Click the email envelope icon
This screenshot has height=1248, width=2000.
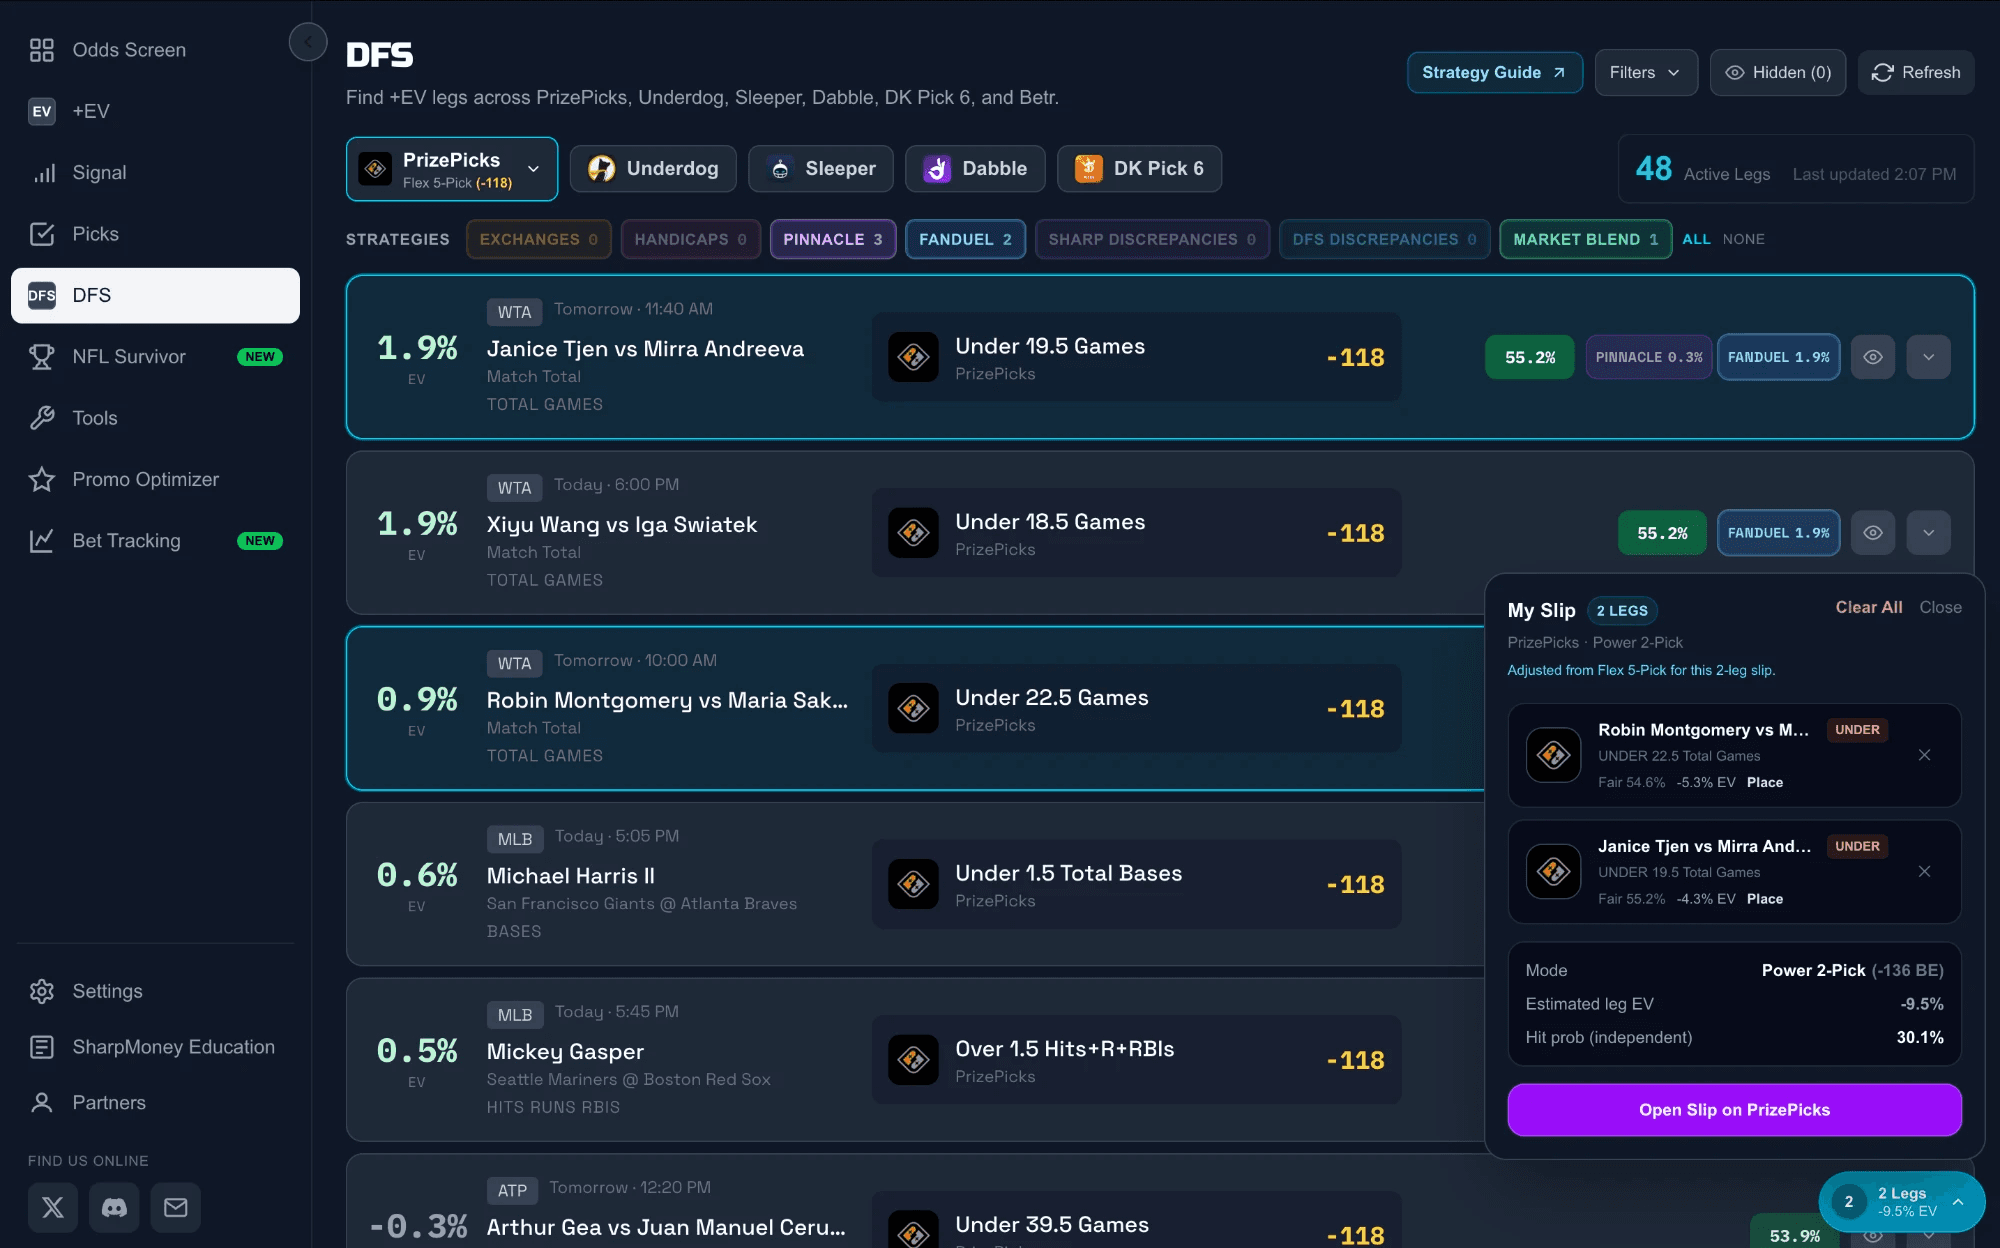pos(176,1208)
